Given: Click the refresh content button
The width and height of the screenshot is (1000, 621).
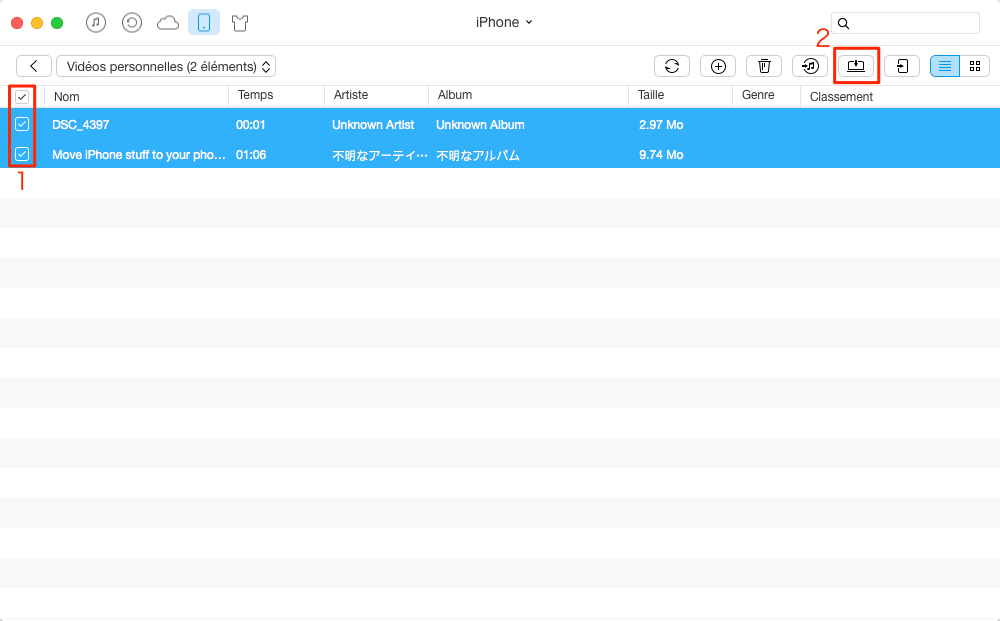Looking at the screenshot, I should pos(672,66).
